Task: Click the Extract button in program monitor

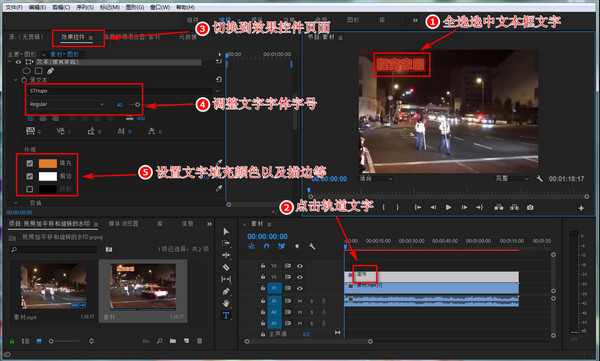Action: (x=514, y=207)
